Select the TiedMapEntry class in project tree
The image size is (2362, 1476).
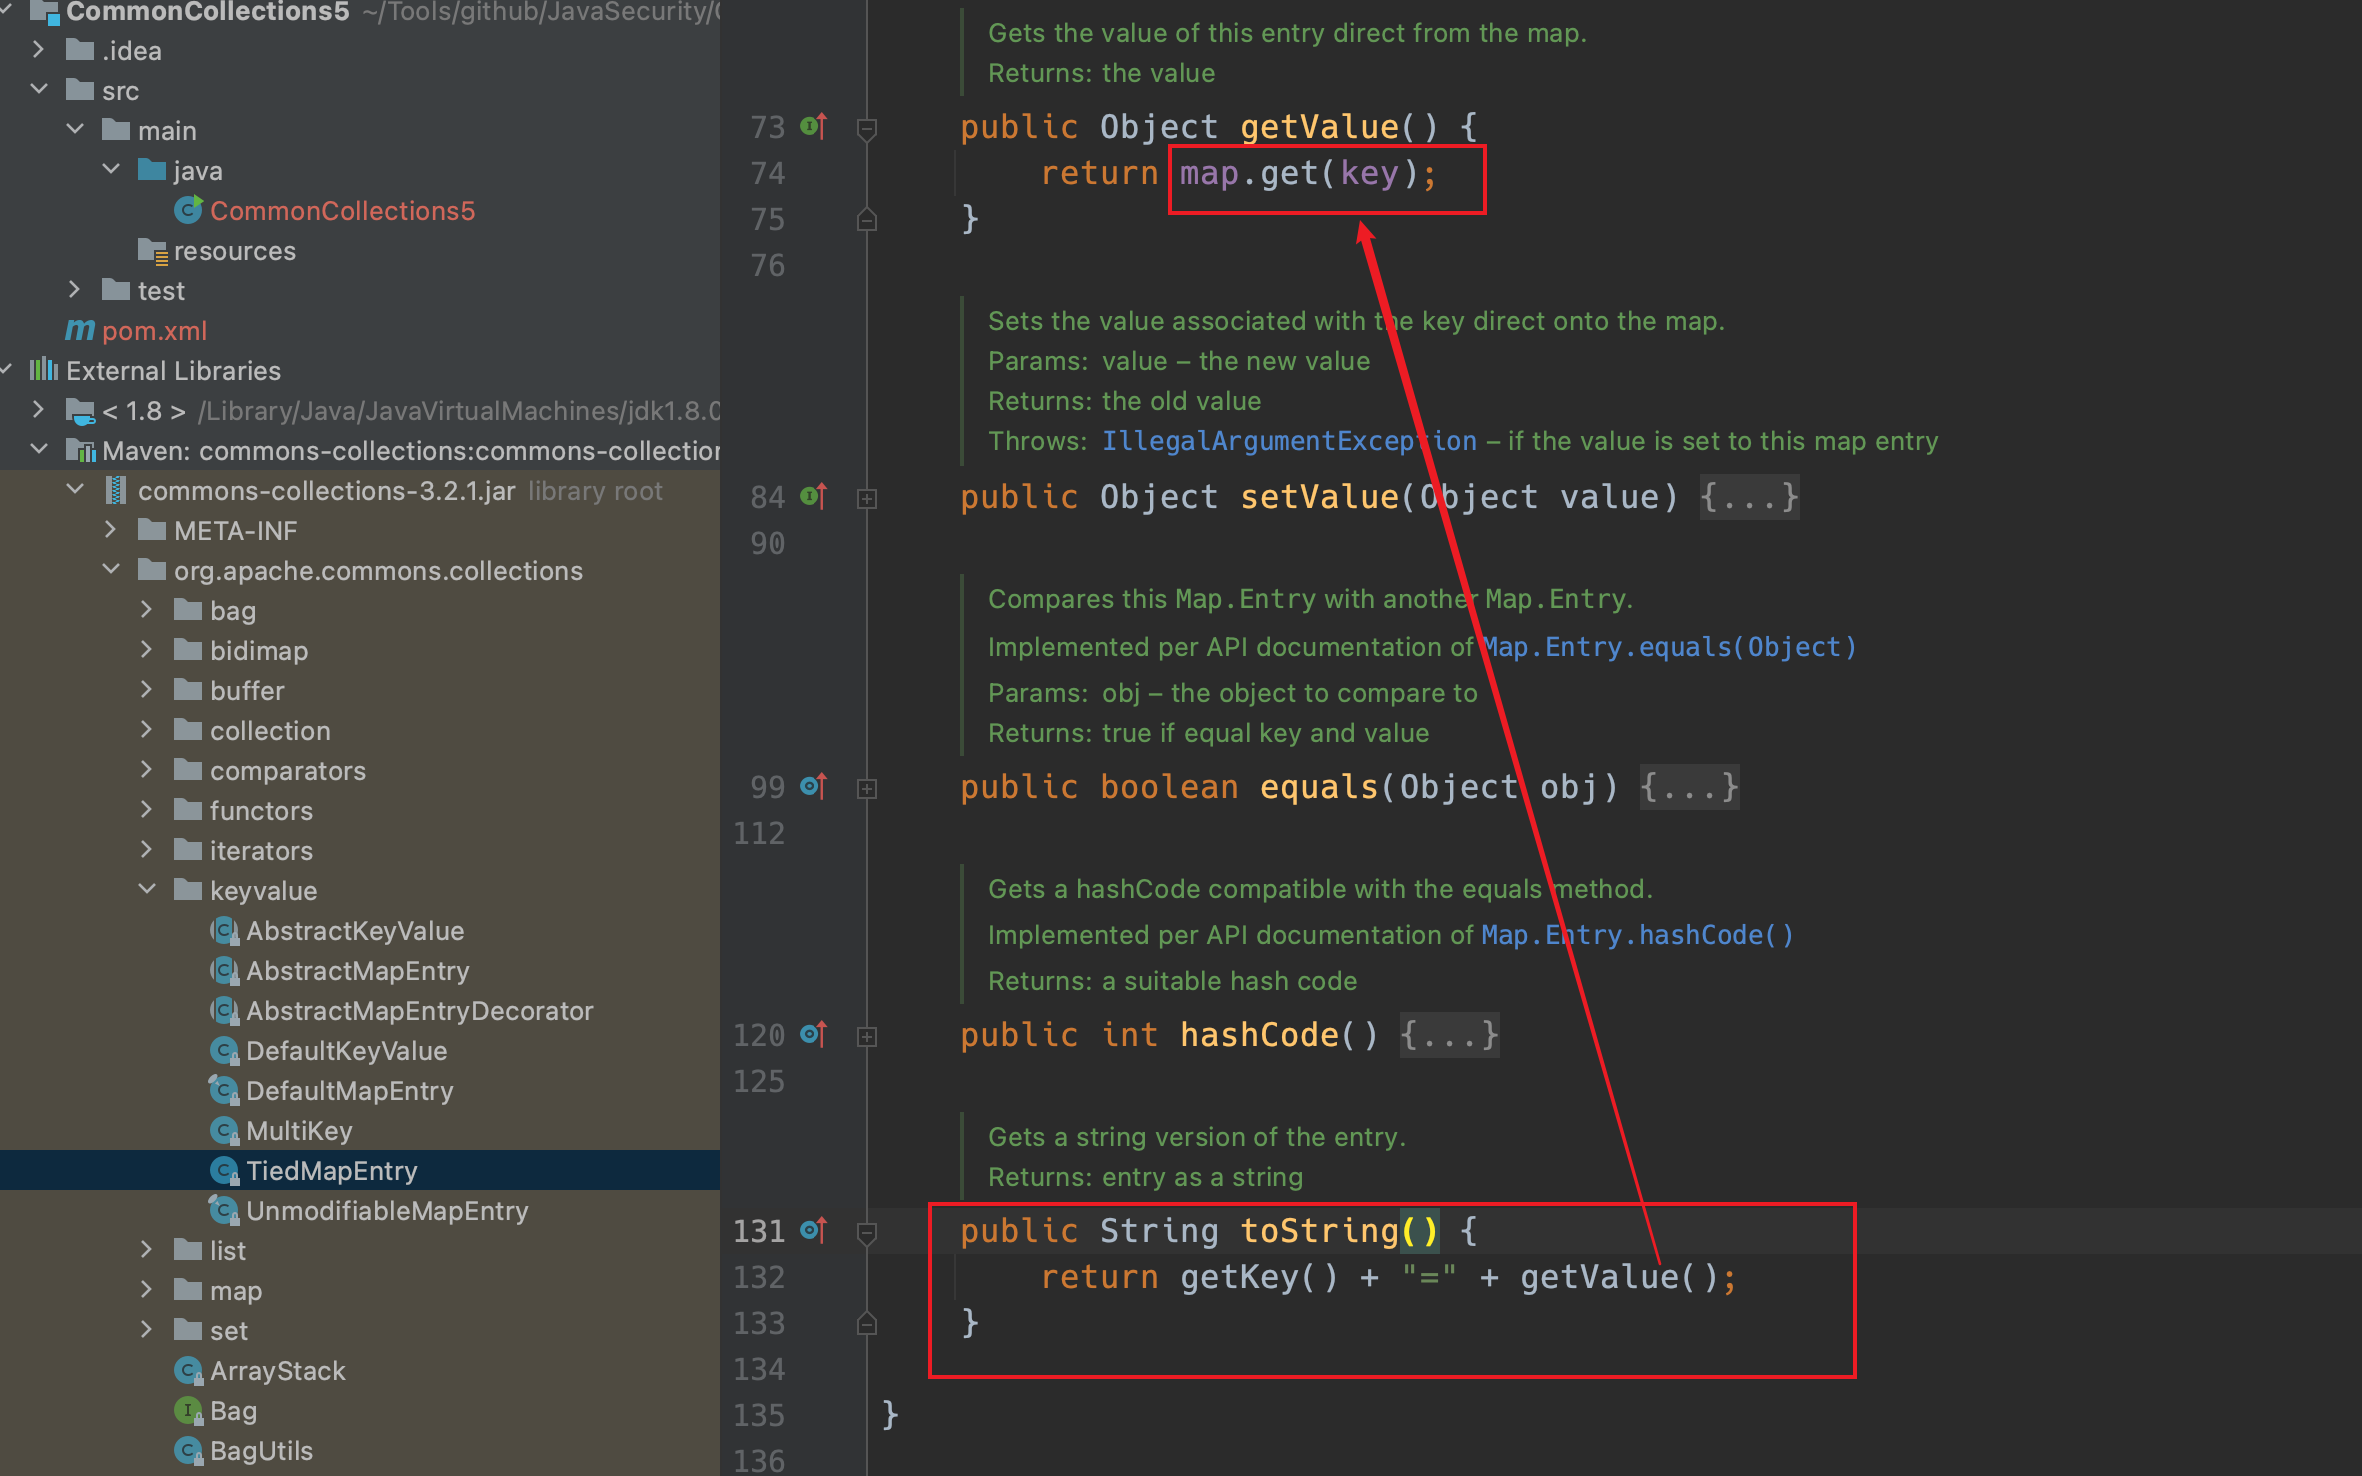(x=331, y=1171)
